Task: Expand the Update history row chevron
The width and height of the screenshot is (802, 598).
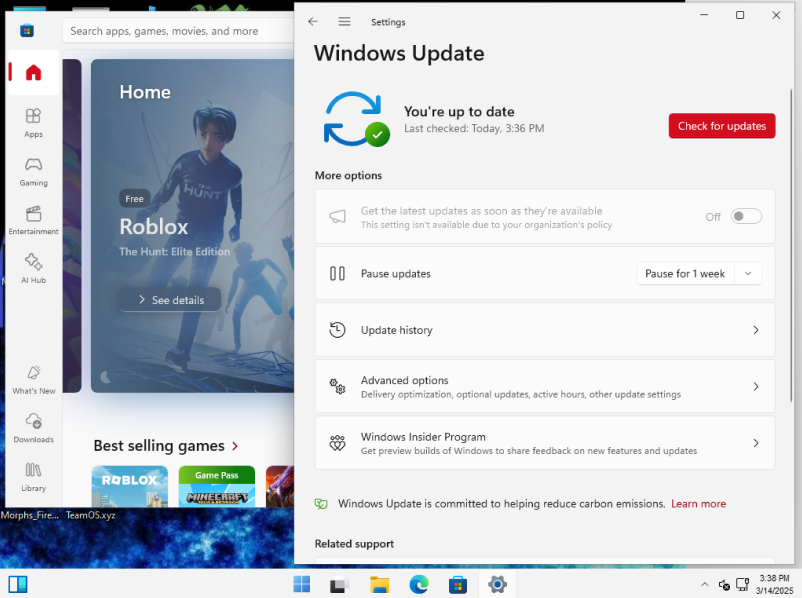Action: [x=755, y=330]
